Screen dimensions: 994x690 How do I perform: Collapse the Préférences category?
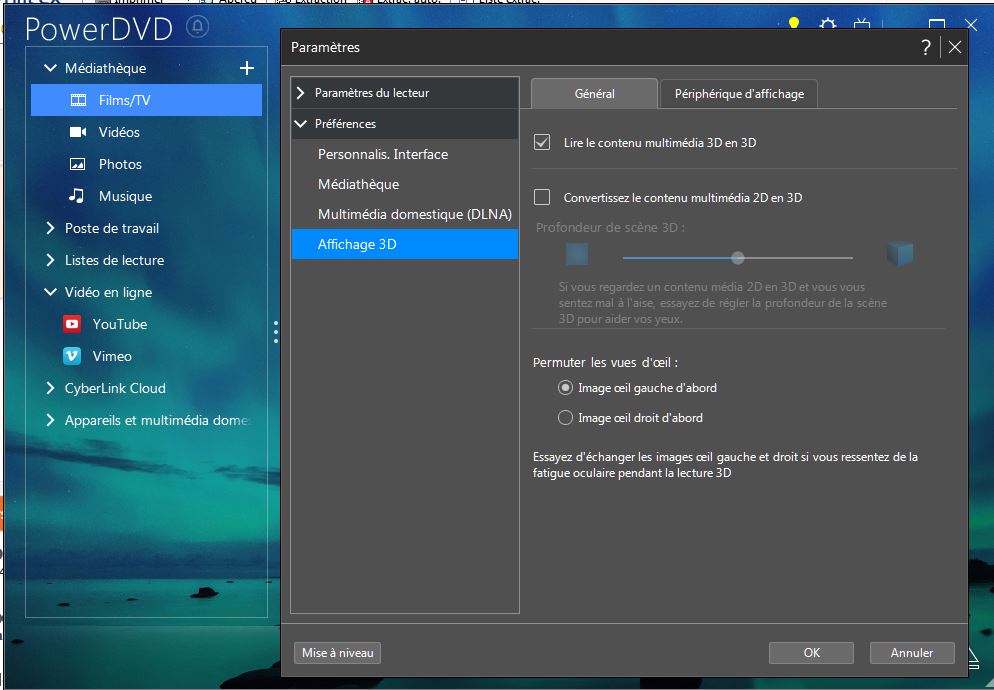[300, 124]
